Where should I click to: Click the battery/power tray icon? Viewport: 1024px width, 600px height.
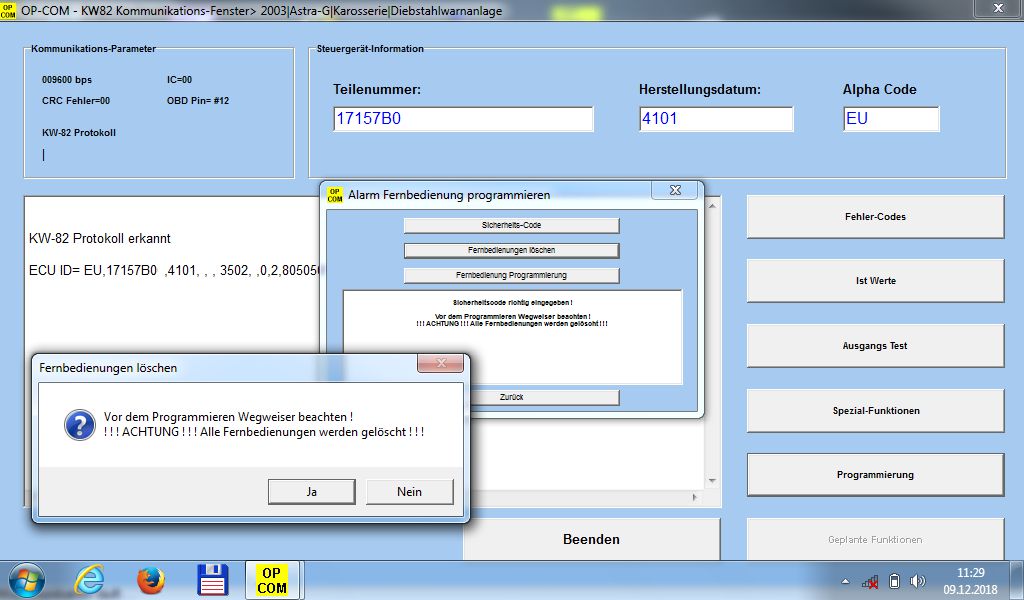click(895, 581)
